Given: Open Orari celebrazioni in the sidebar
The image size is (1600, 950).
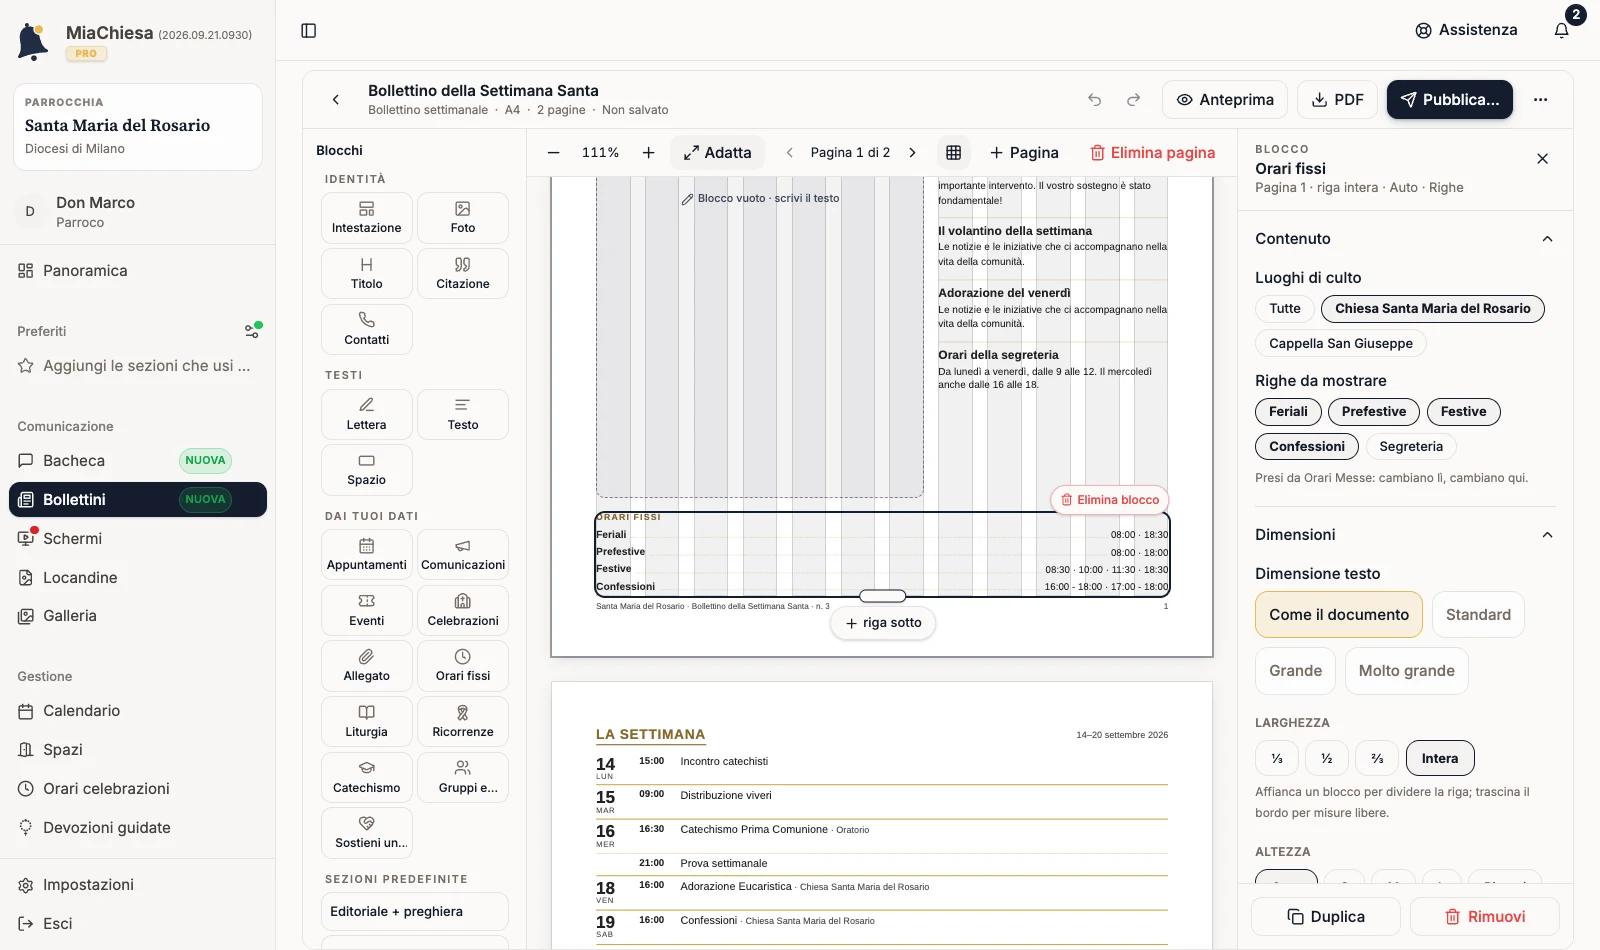Looking at the screenshot, I should [x=138, y=789].
